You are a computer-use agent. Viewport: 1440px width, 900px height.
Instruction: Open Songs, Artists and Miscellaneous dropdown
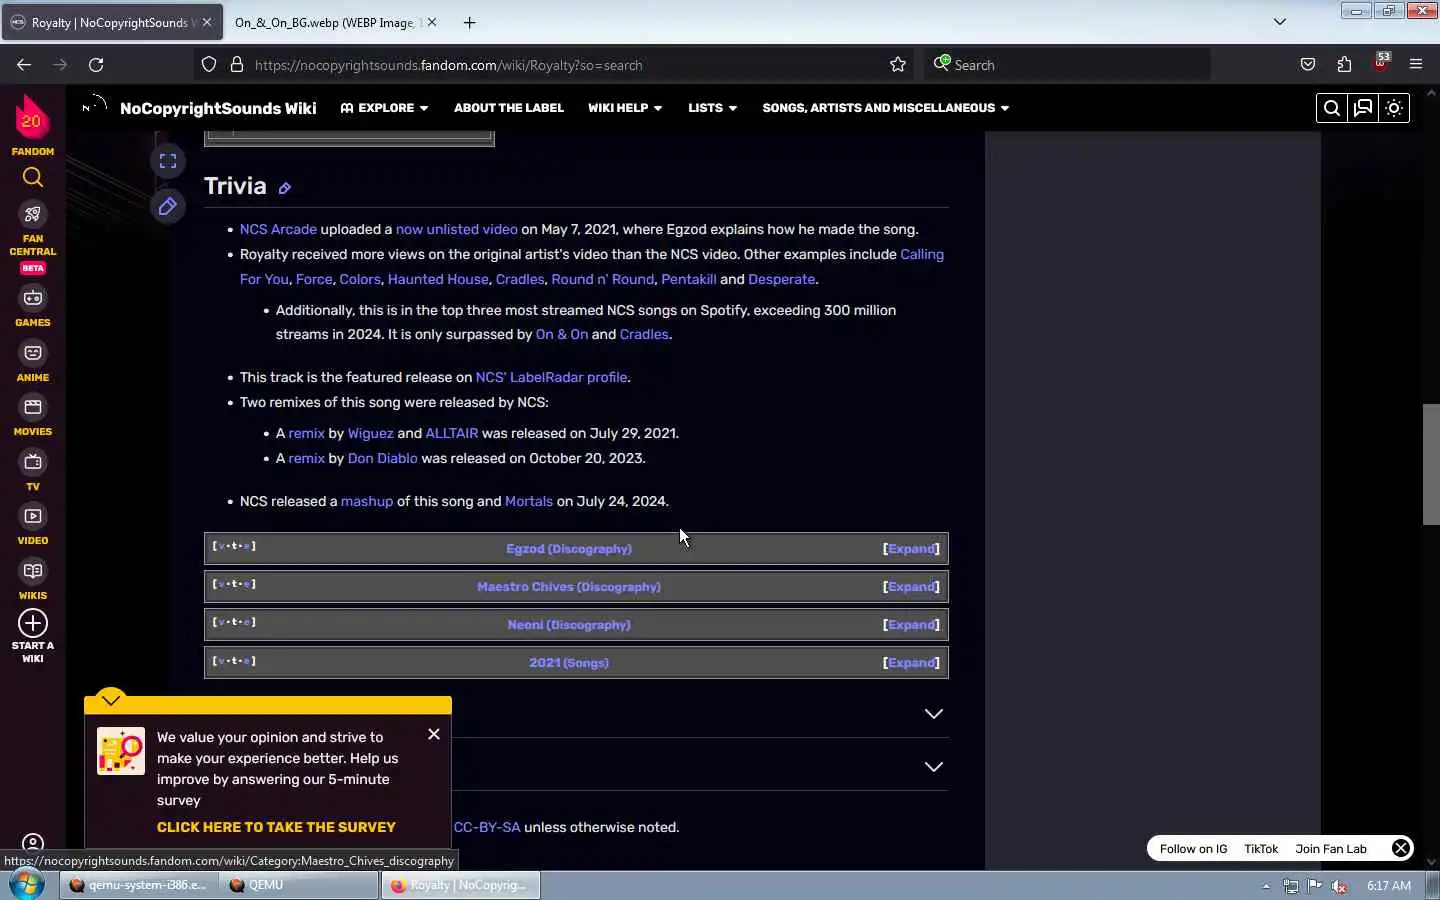coord(886,108)
